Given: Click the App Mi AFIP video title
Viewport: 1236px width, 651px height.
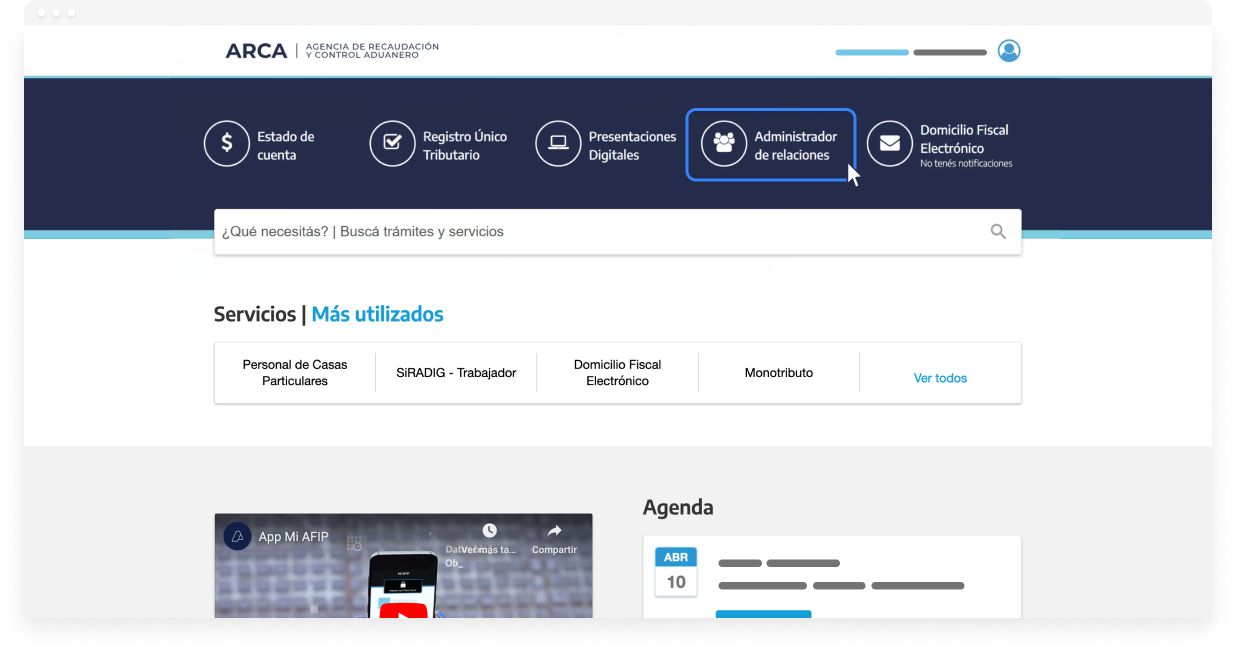Looking at the screenshot, I should tap(293, 537).
